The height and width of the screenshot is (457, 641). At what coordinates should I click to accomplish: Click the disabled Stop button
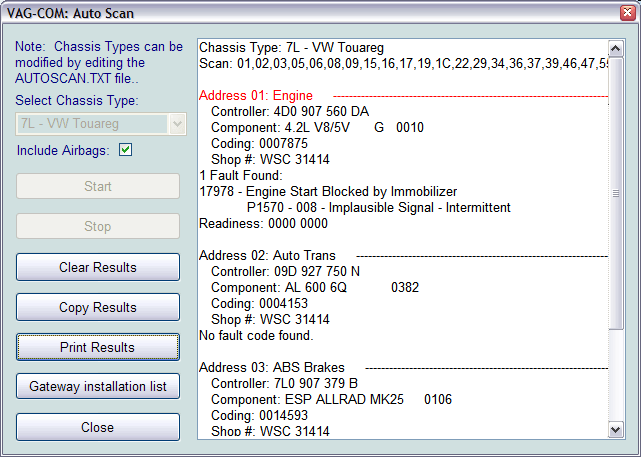(98, 226)
